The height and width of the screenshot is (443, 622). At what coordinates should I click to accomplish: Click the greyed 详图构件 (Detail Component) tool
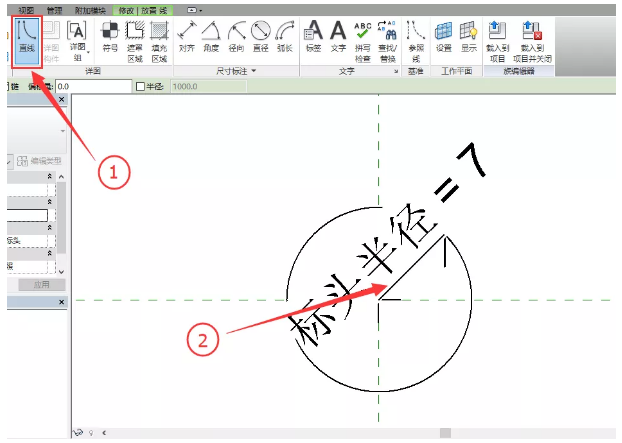(51, 41)
